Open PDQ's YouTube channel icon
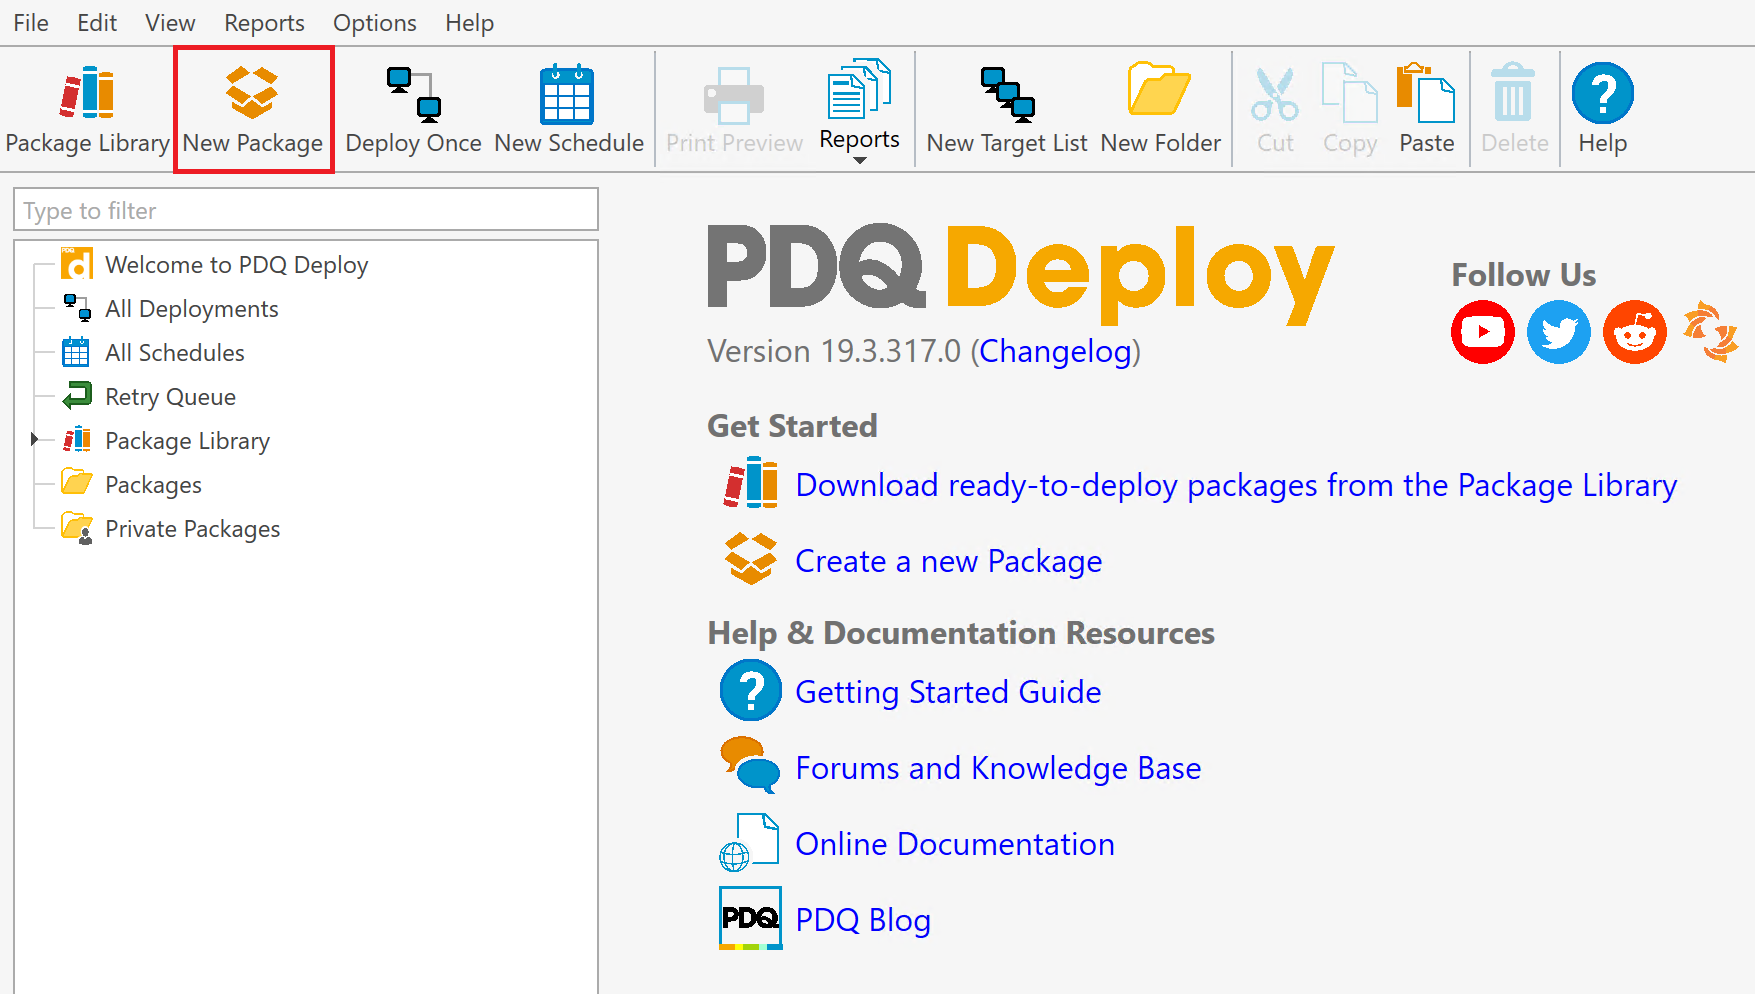 tap(1482, 332)
